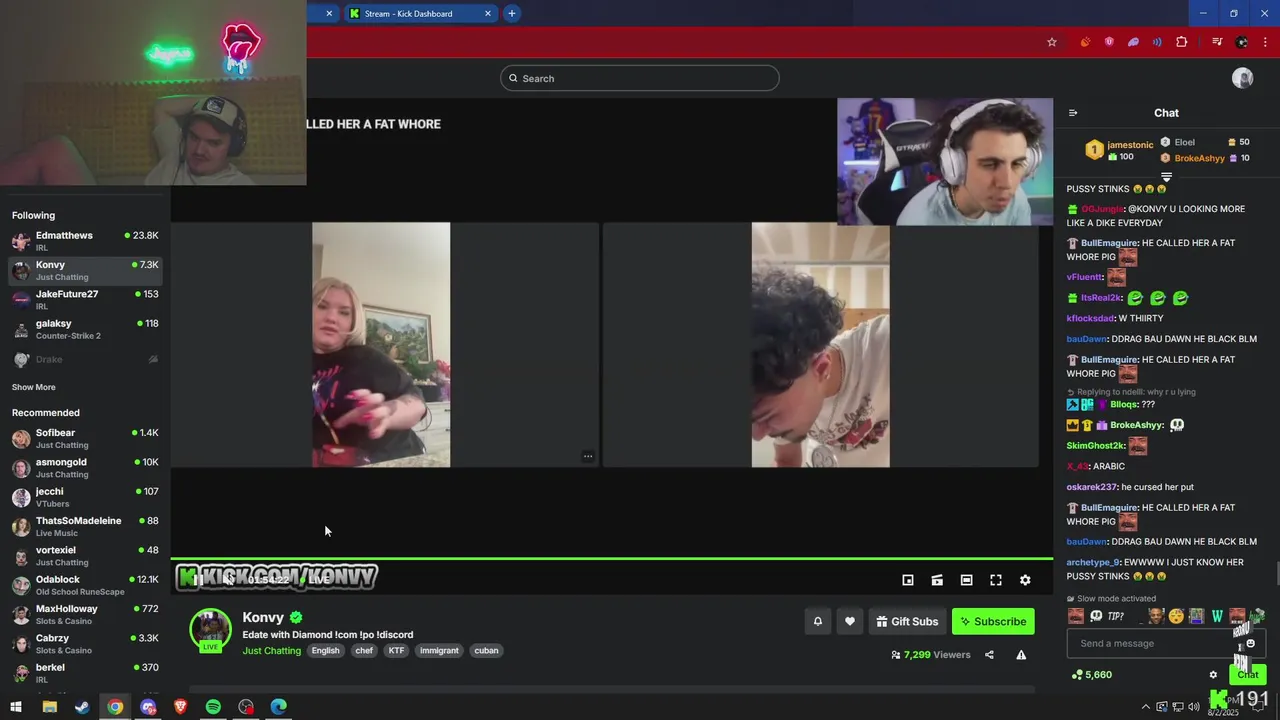The height and width of the screenshot is (720, 1280).
Task: Switch to Stream - Kick Dashboard tab
Action: pyautogui.click(x=420, y=13)
